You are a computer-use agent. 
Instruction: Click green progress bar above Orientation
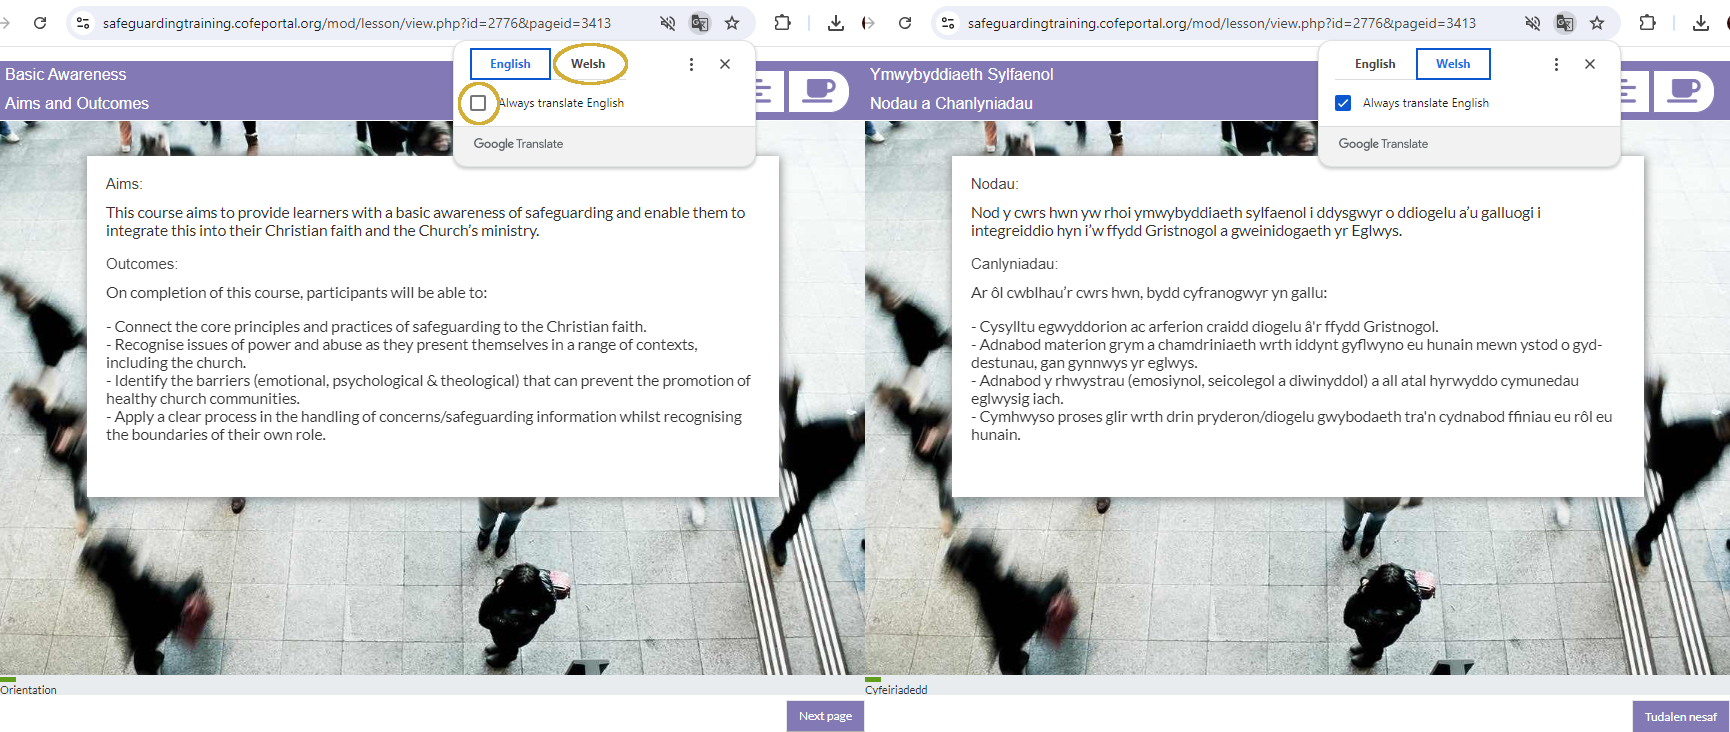(x=8, y=679)
